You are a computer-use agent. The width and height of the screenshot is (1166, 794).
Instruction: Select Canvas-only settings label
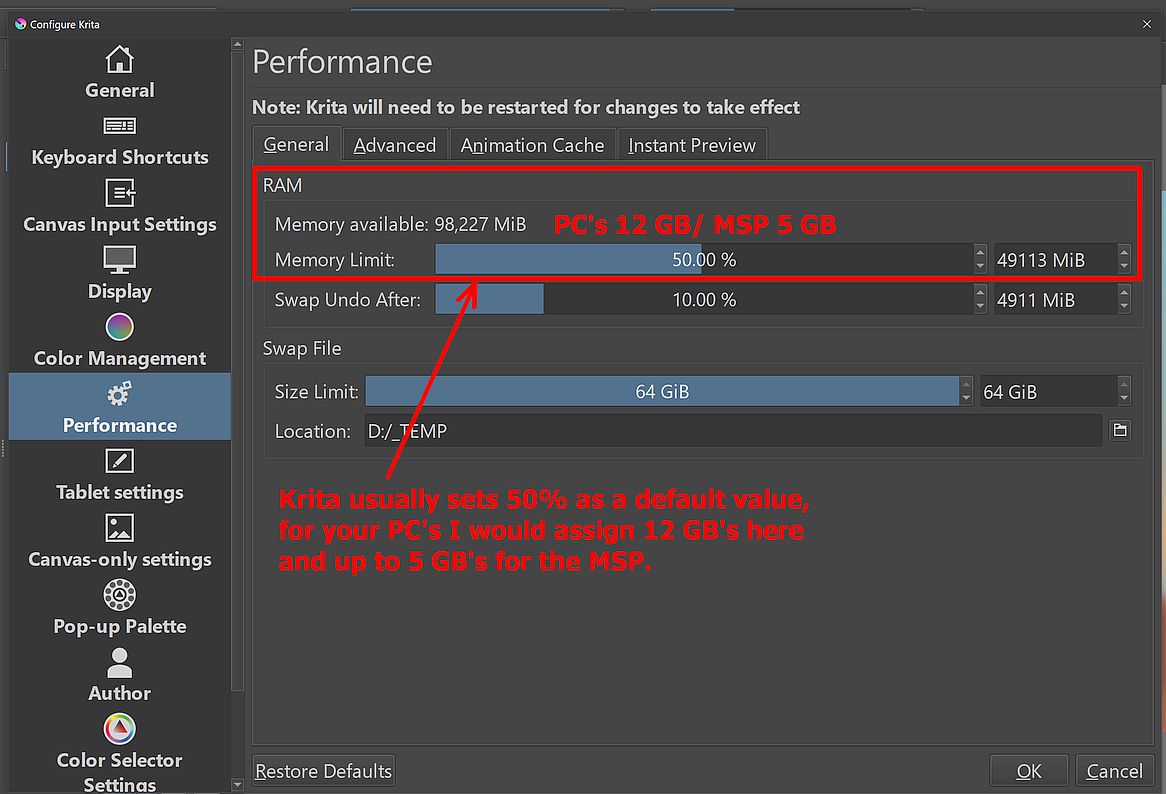(x=119, y=559)
